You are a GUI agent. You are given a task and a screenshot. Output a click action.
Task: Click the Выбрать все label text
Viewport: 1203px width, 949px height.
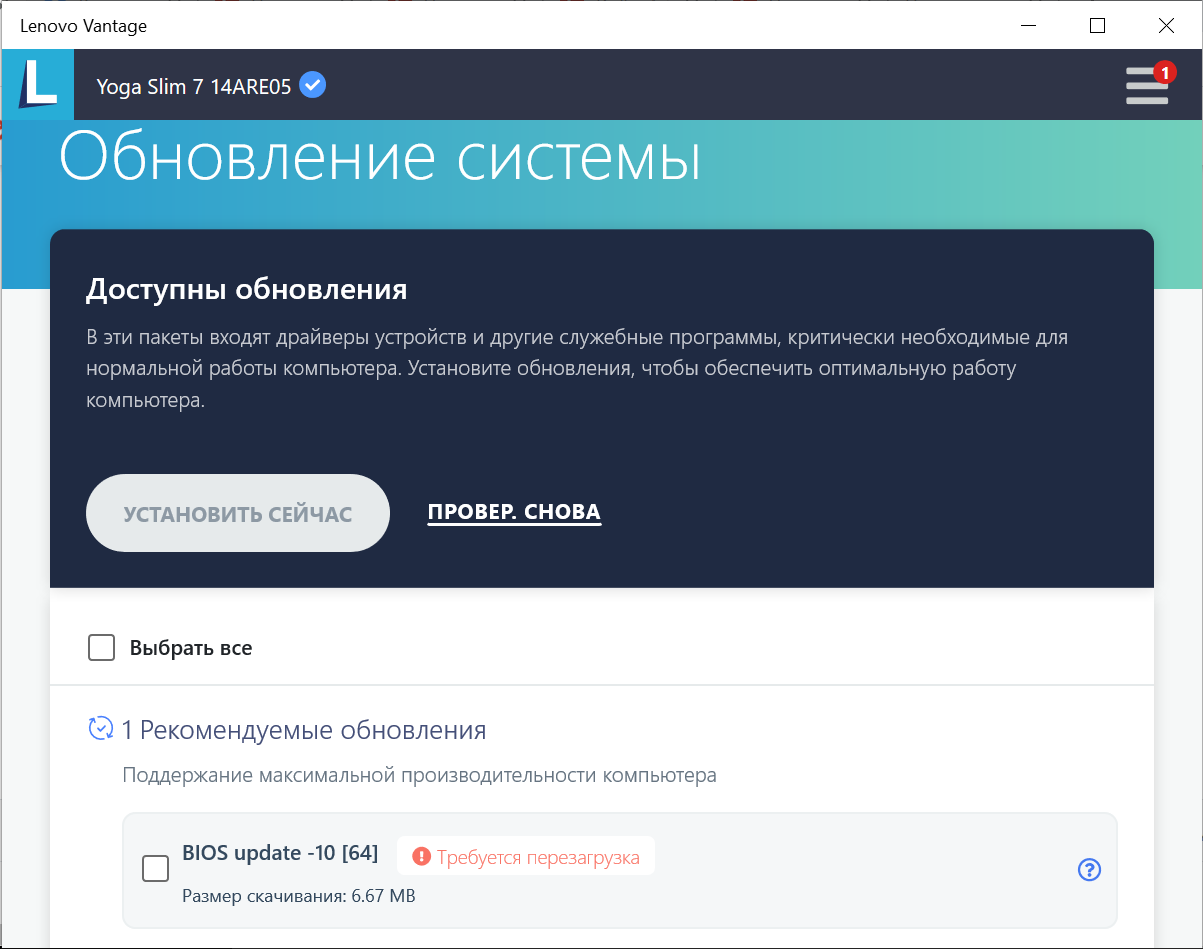coord(191,648)
